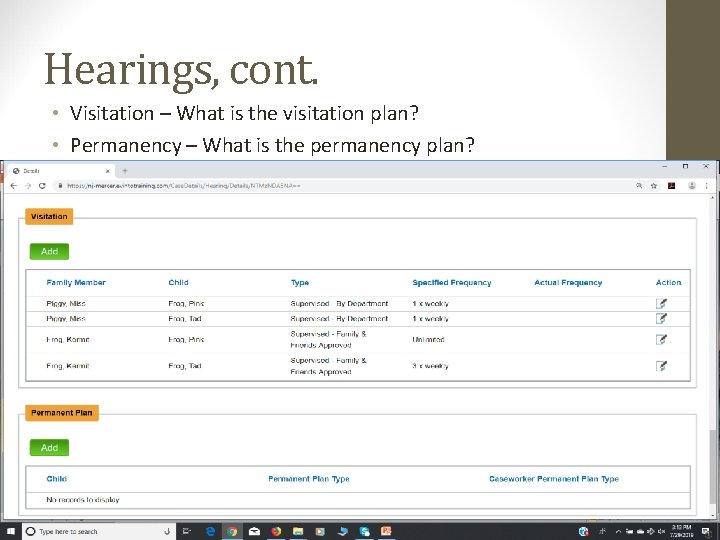View site security padlock info

coord(60,186)
